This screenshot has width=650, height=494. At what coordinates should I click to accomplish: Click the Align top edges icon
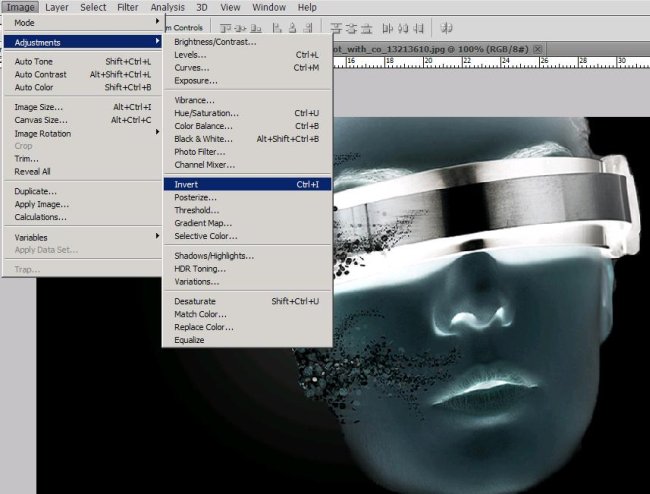[224, 28]
